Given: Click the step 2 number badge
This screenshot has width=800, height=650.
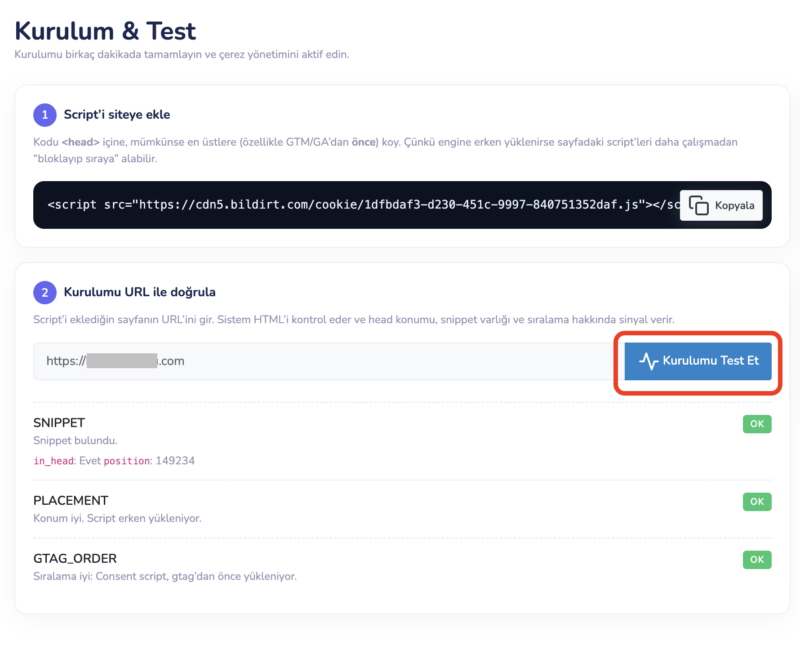Looking at the screenshot, I should click(45, 292).
